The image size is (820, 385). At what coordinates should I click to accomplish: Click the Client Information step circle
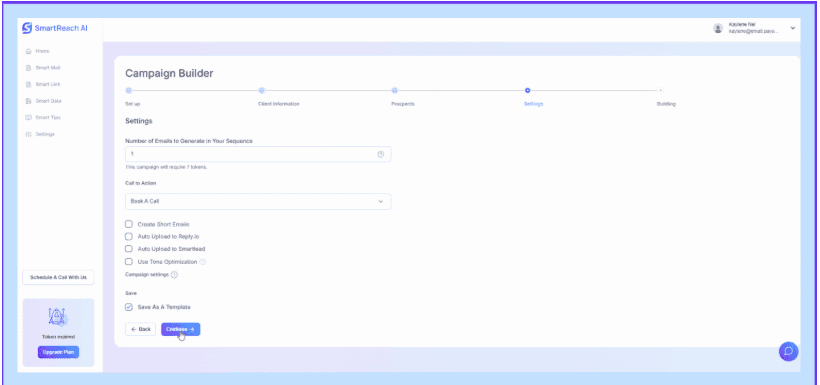pyautogui.click(x=262, y=90)
